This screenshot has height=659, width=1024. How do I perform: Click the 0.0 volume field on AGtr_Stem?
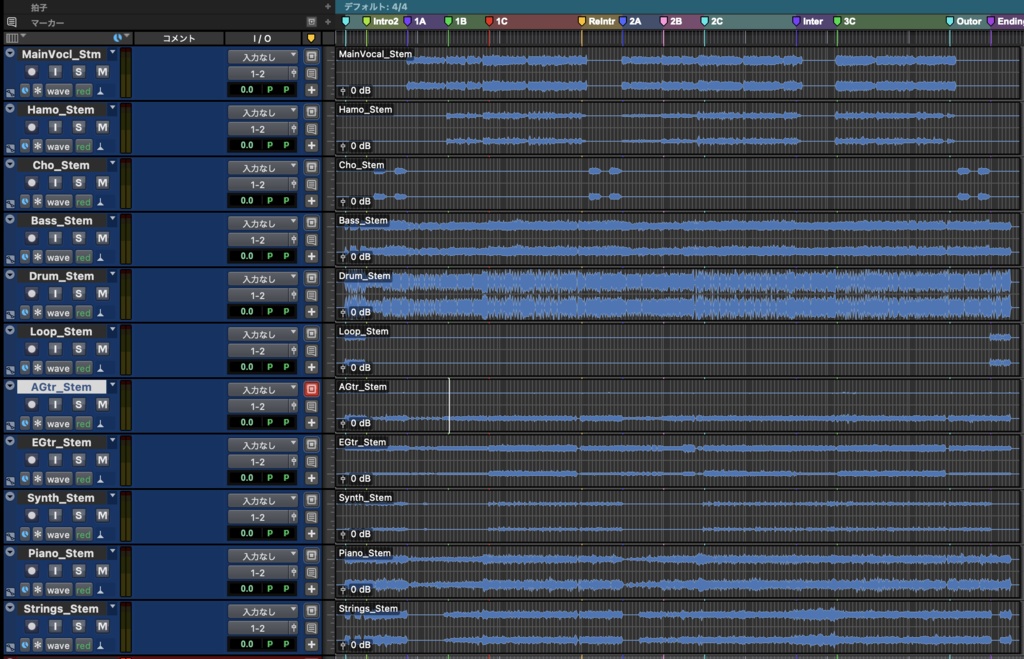pos(246,422)
